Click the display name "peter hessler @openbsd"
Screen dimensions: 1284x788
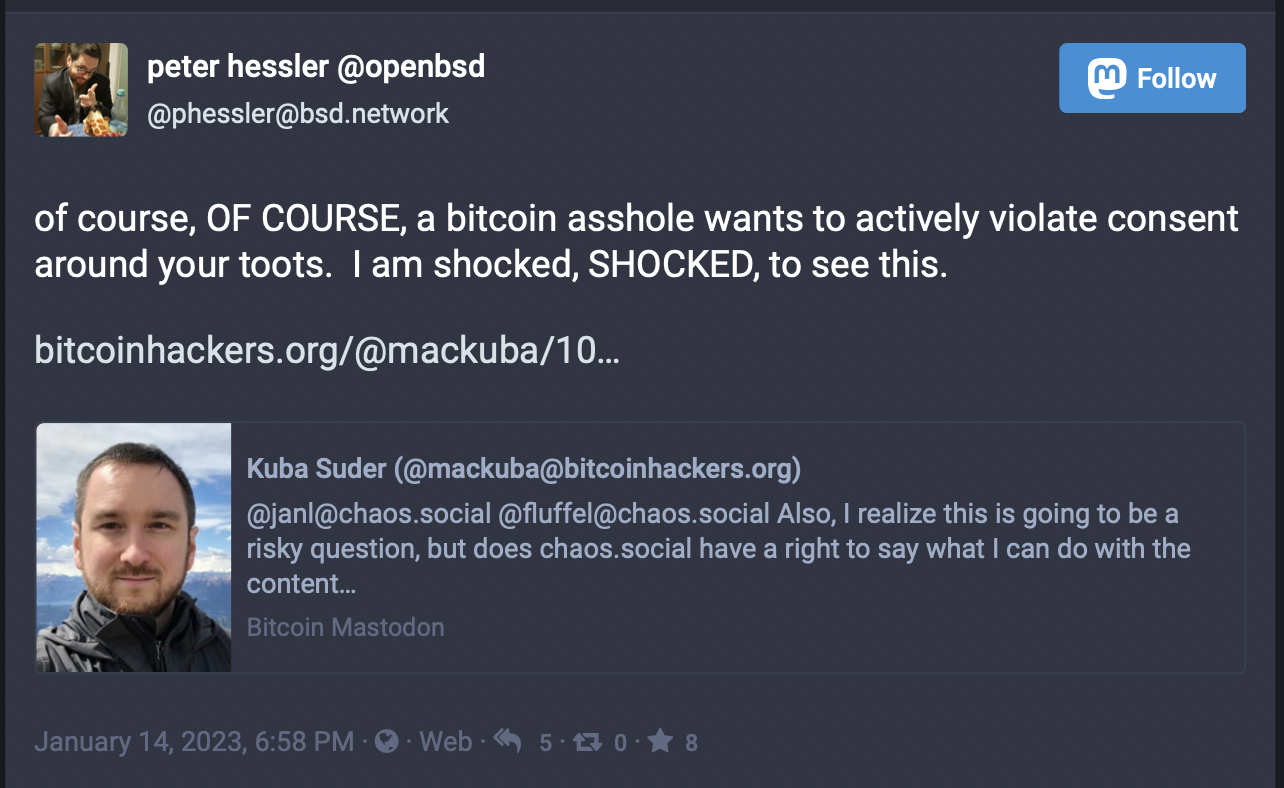pos(316,67)
